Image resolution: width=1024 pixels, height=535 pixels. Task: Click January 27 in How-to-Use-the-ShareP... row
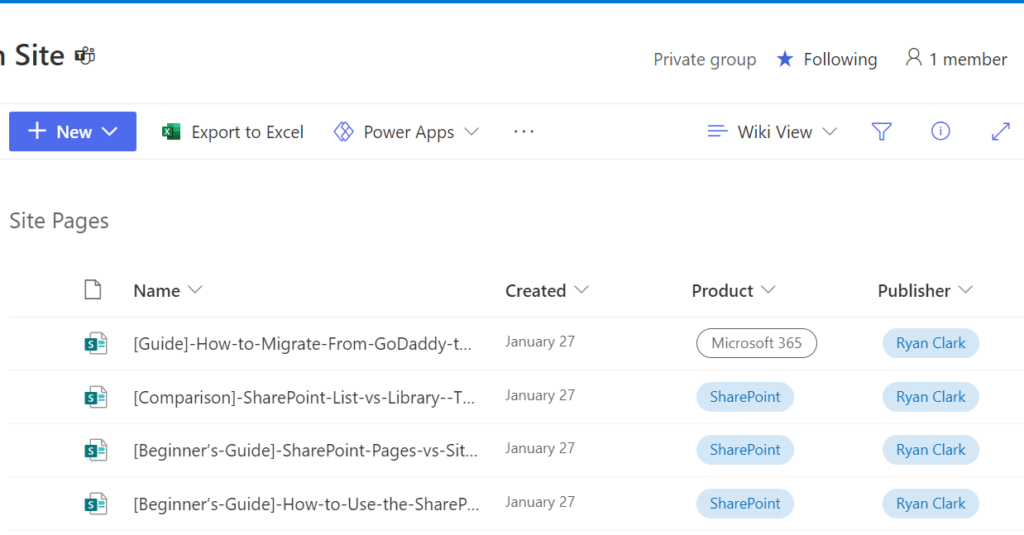(x=540, y=502)
